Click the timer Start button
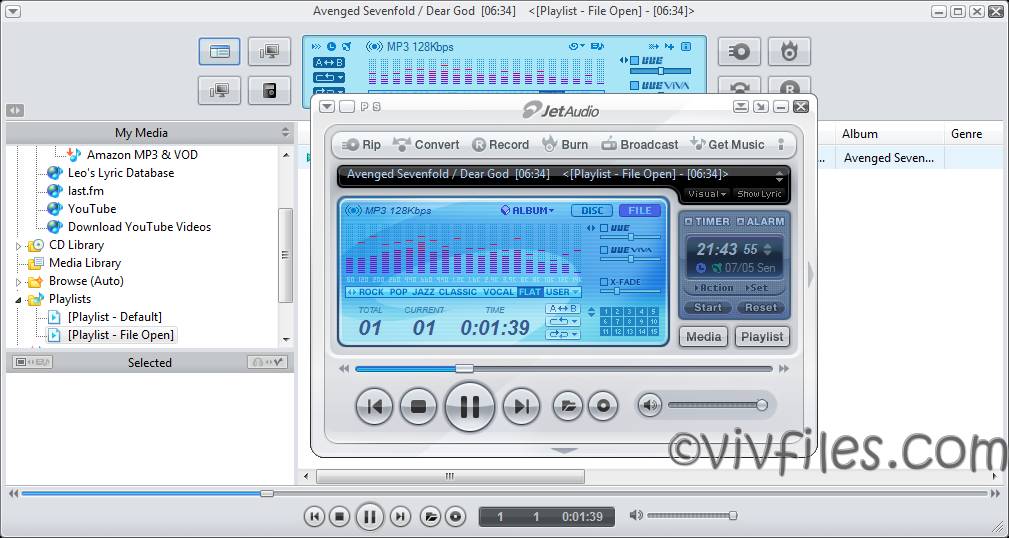The height and width of the screenshot is (538, 1009). 708,308
